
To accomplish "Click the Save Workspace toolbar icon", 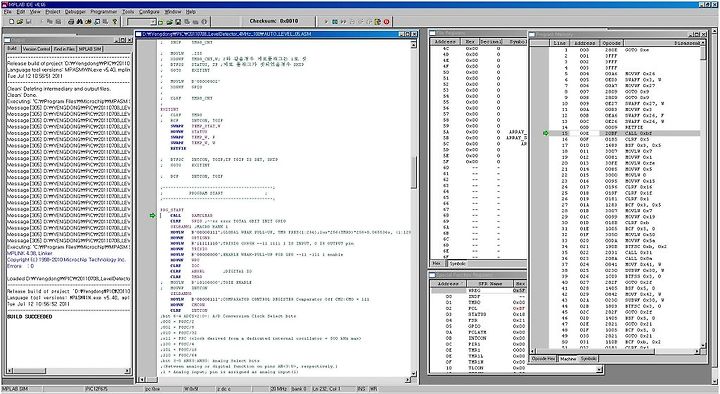I will point(178,22).
